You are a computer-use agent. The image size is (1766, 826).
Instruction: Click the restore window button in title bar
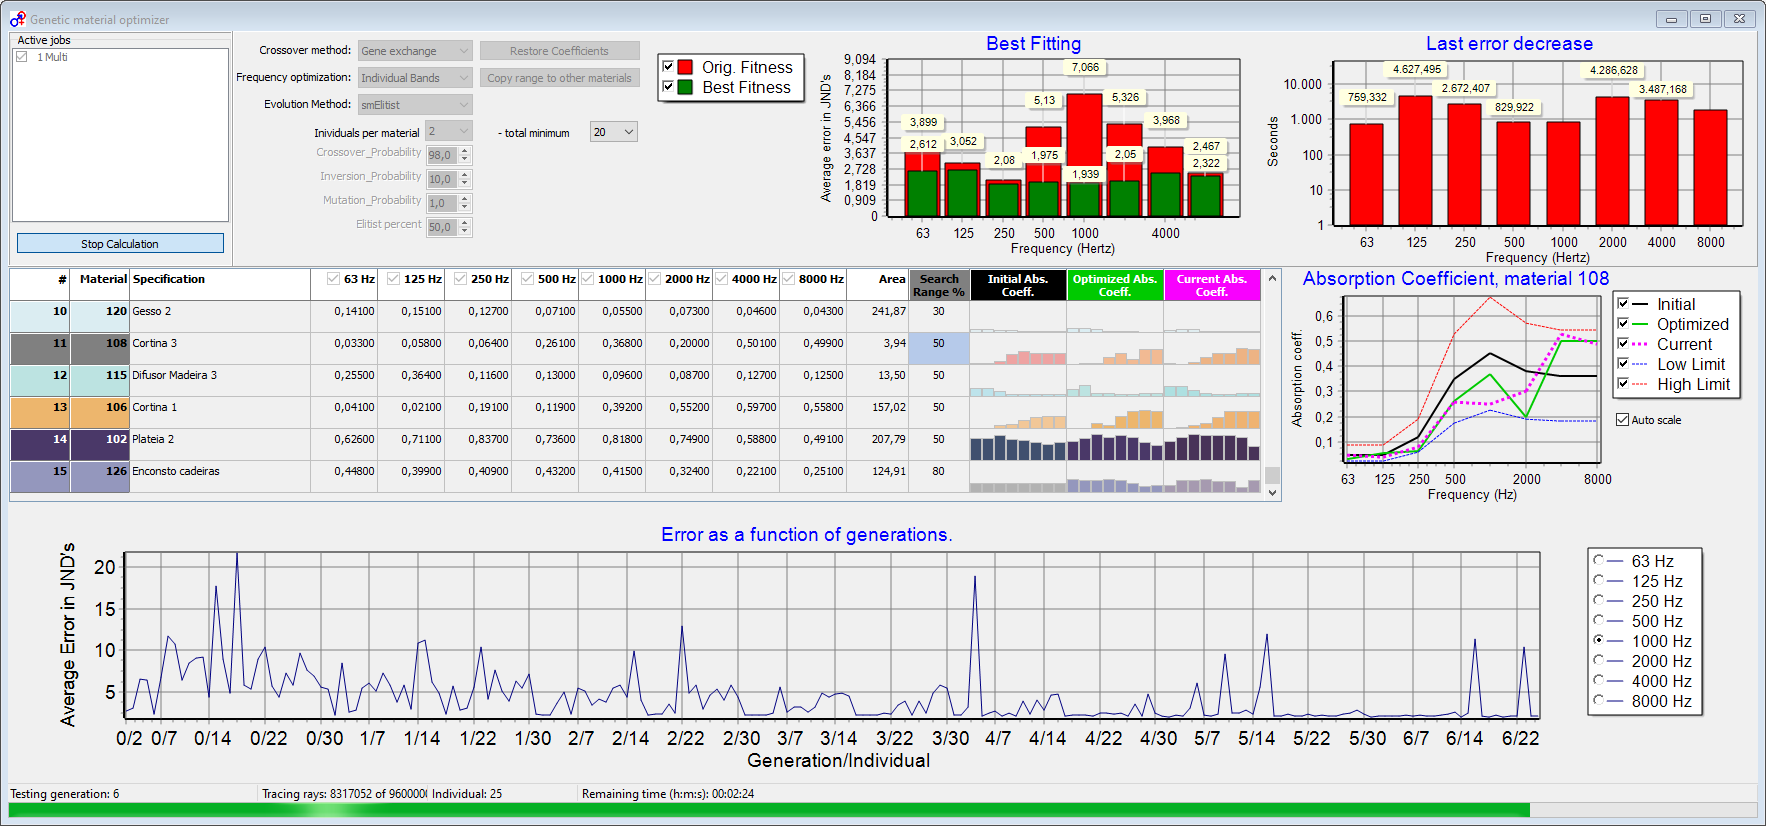pos(1705,18)
